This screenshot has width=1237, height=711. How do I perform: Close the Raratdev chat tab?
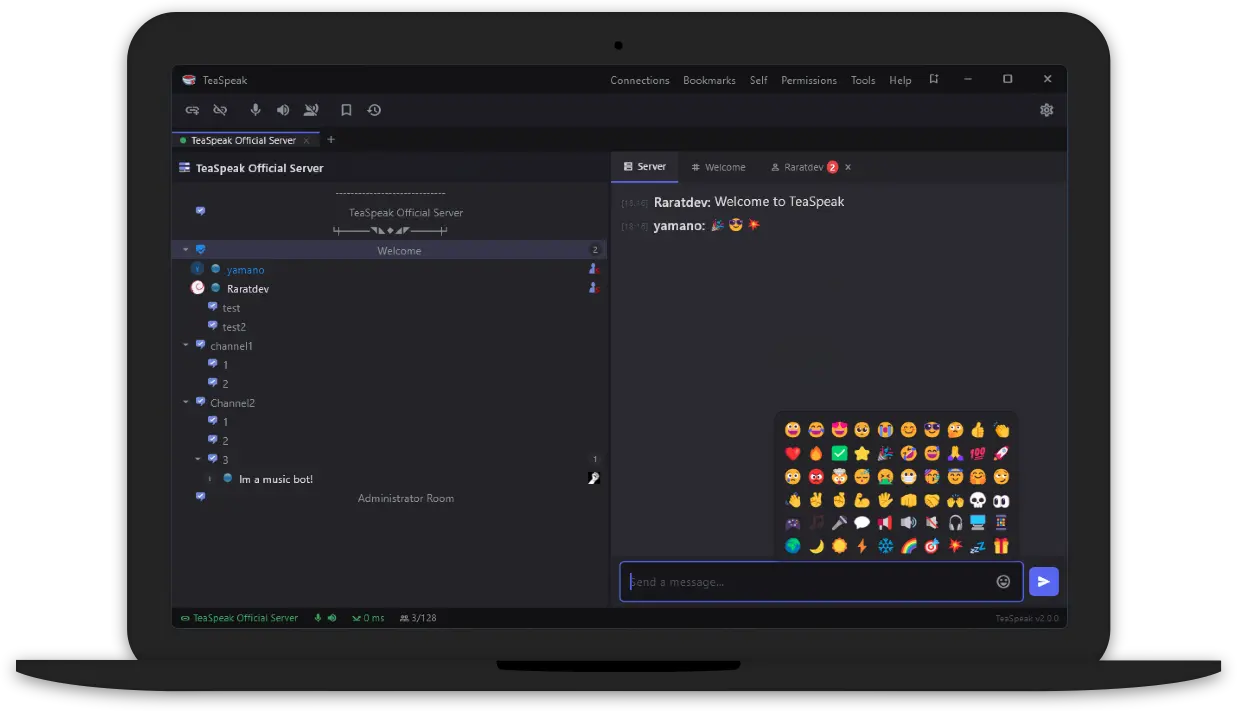click(x=848, y=167)
